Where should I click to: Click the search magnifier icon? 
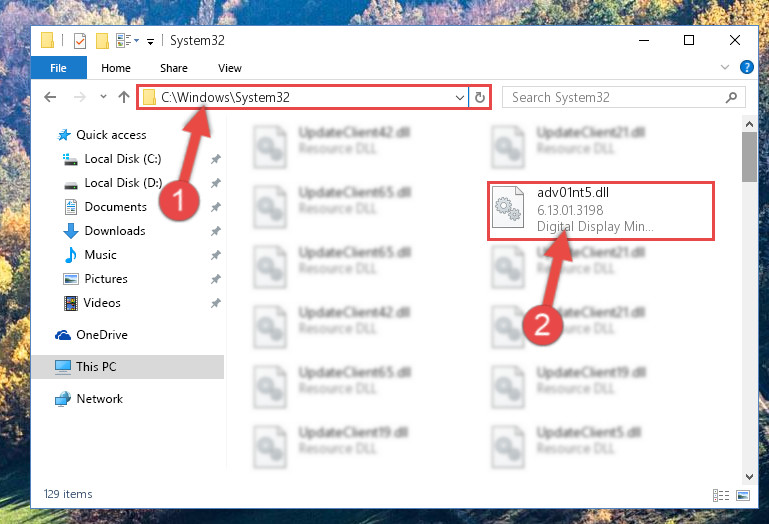point(731,97)
